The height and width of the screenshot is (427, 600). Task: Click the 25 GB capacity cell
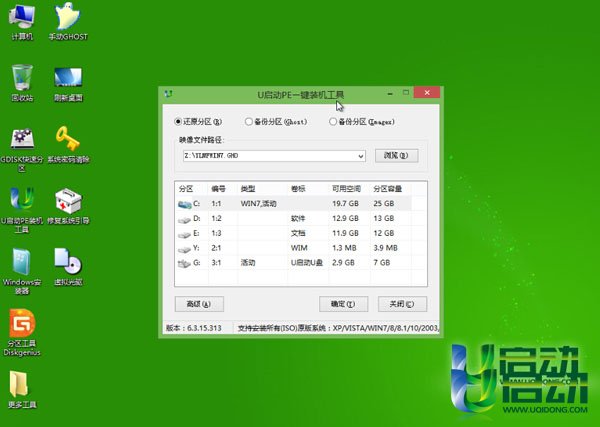[x=384, y=204]
